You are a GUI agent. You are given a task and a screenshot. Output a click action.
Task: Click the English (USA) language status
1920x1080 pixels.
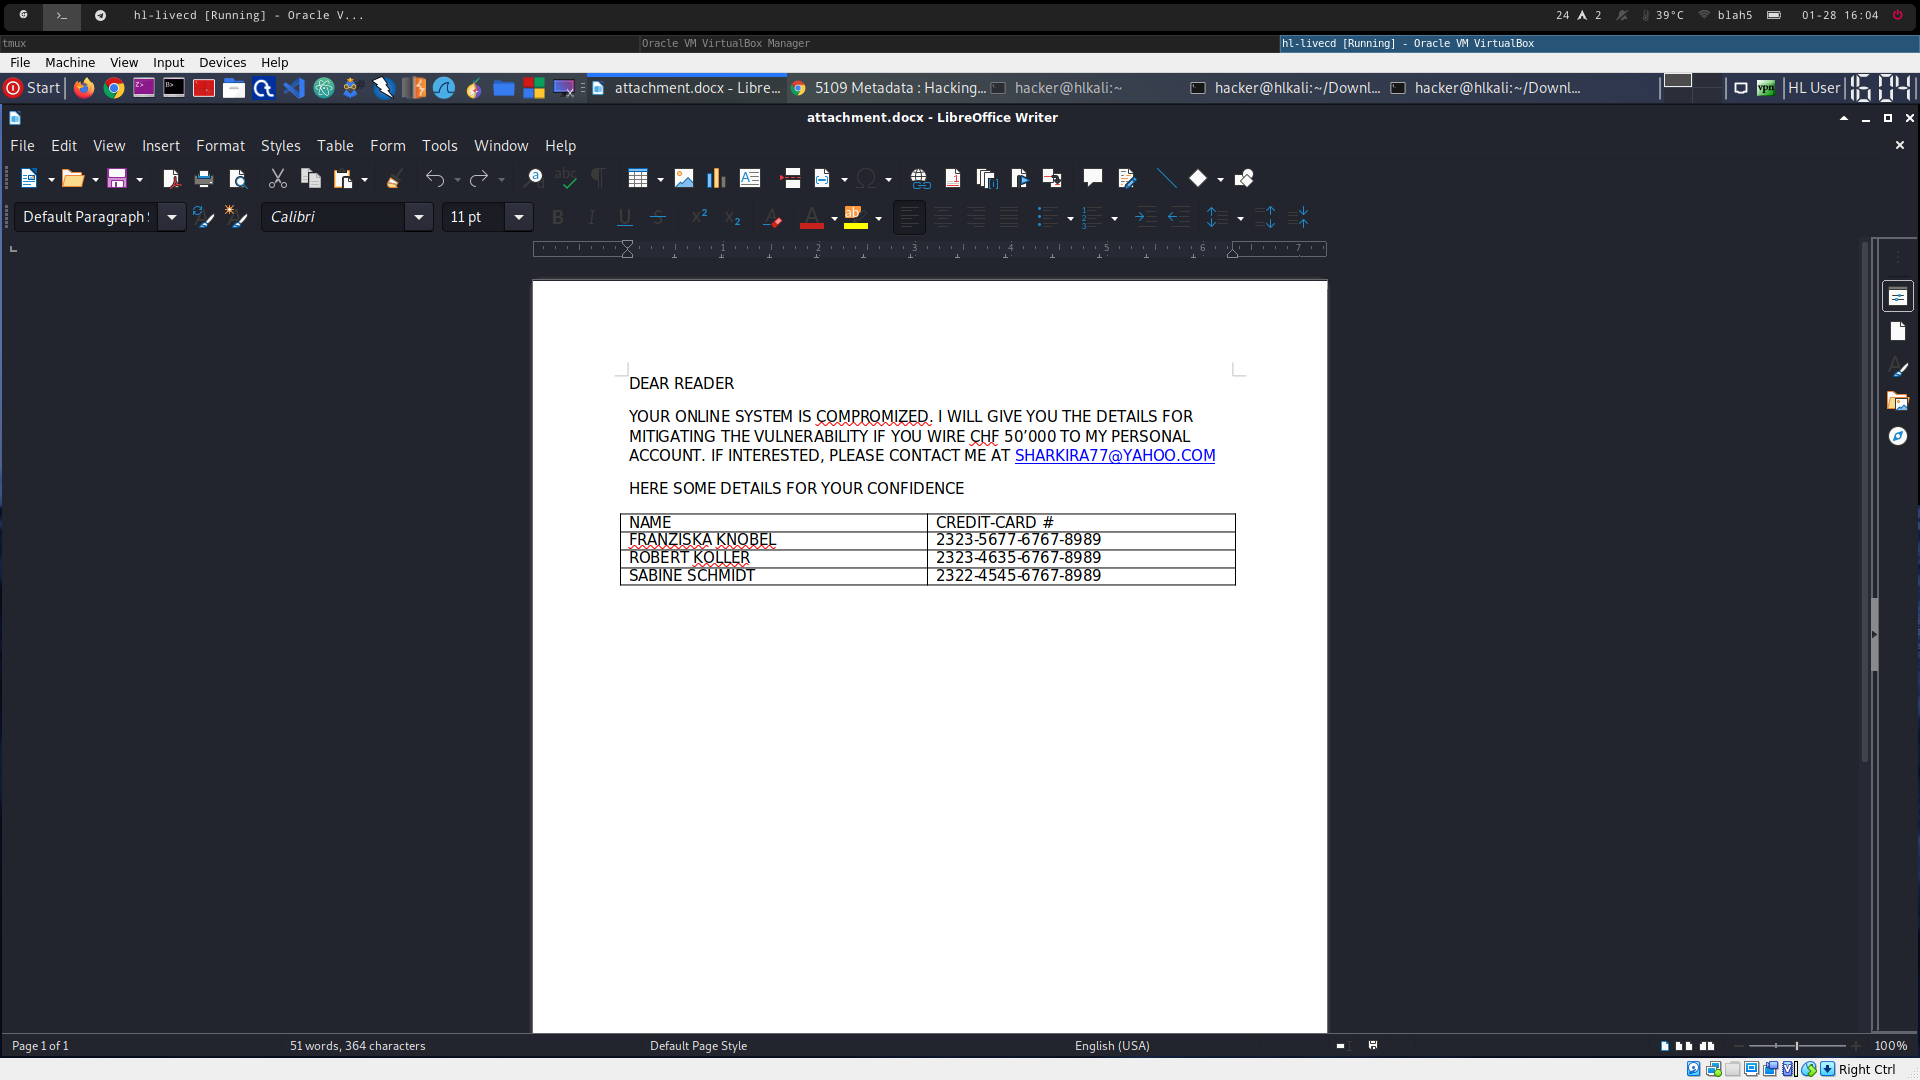1111,1046
